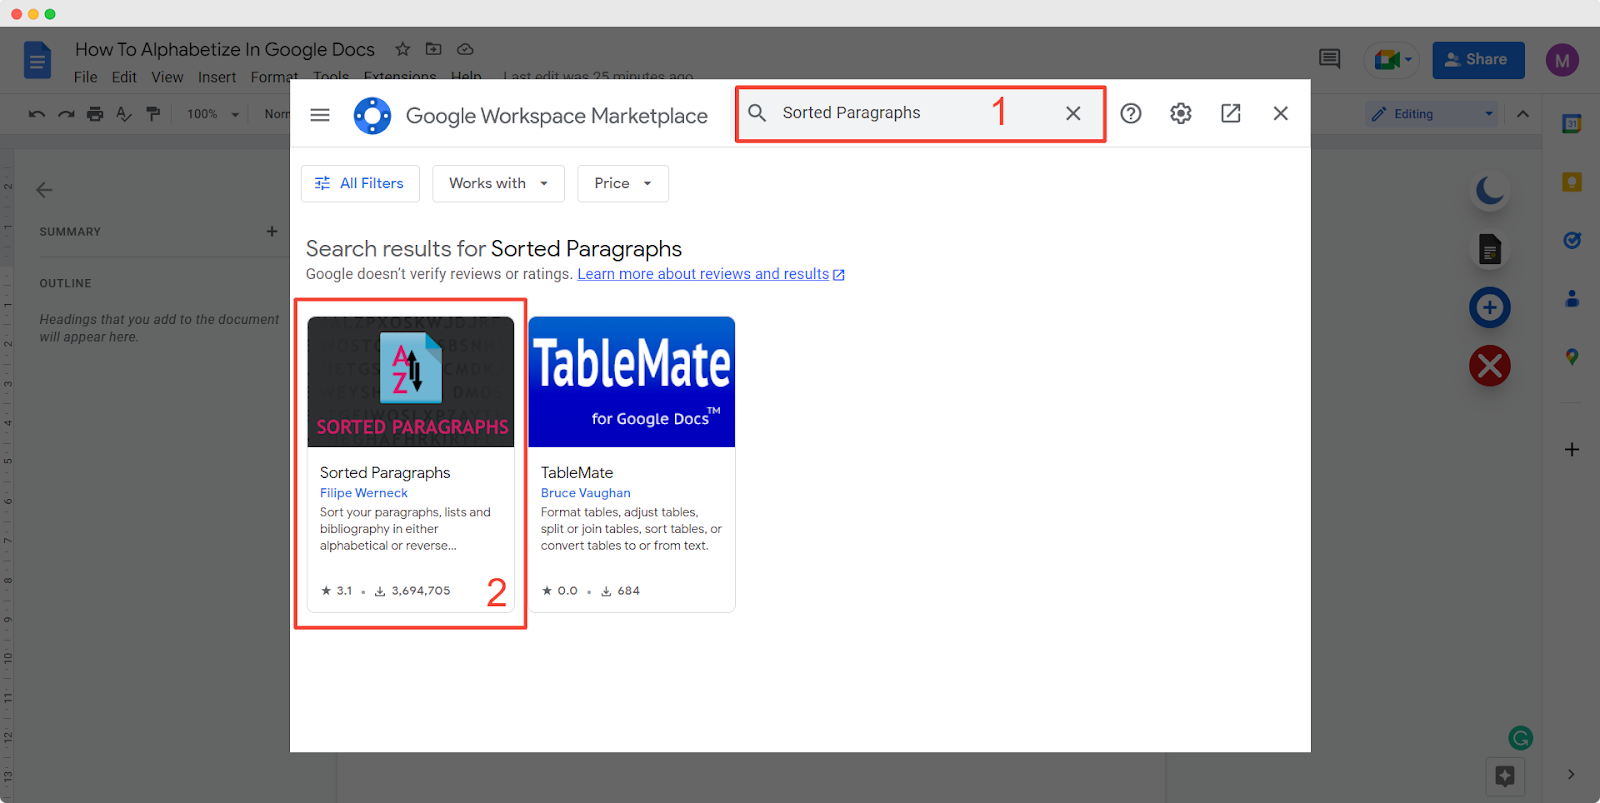Open the TableMate add-on thumbnail
Viewport: 1600px width, 803px height.
coord(632,382)
